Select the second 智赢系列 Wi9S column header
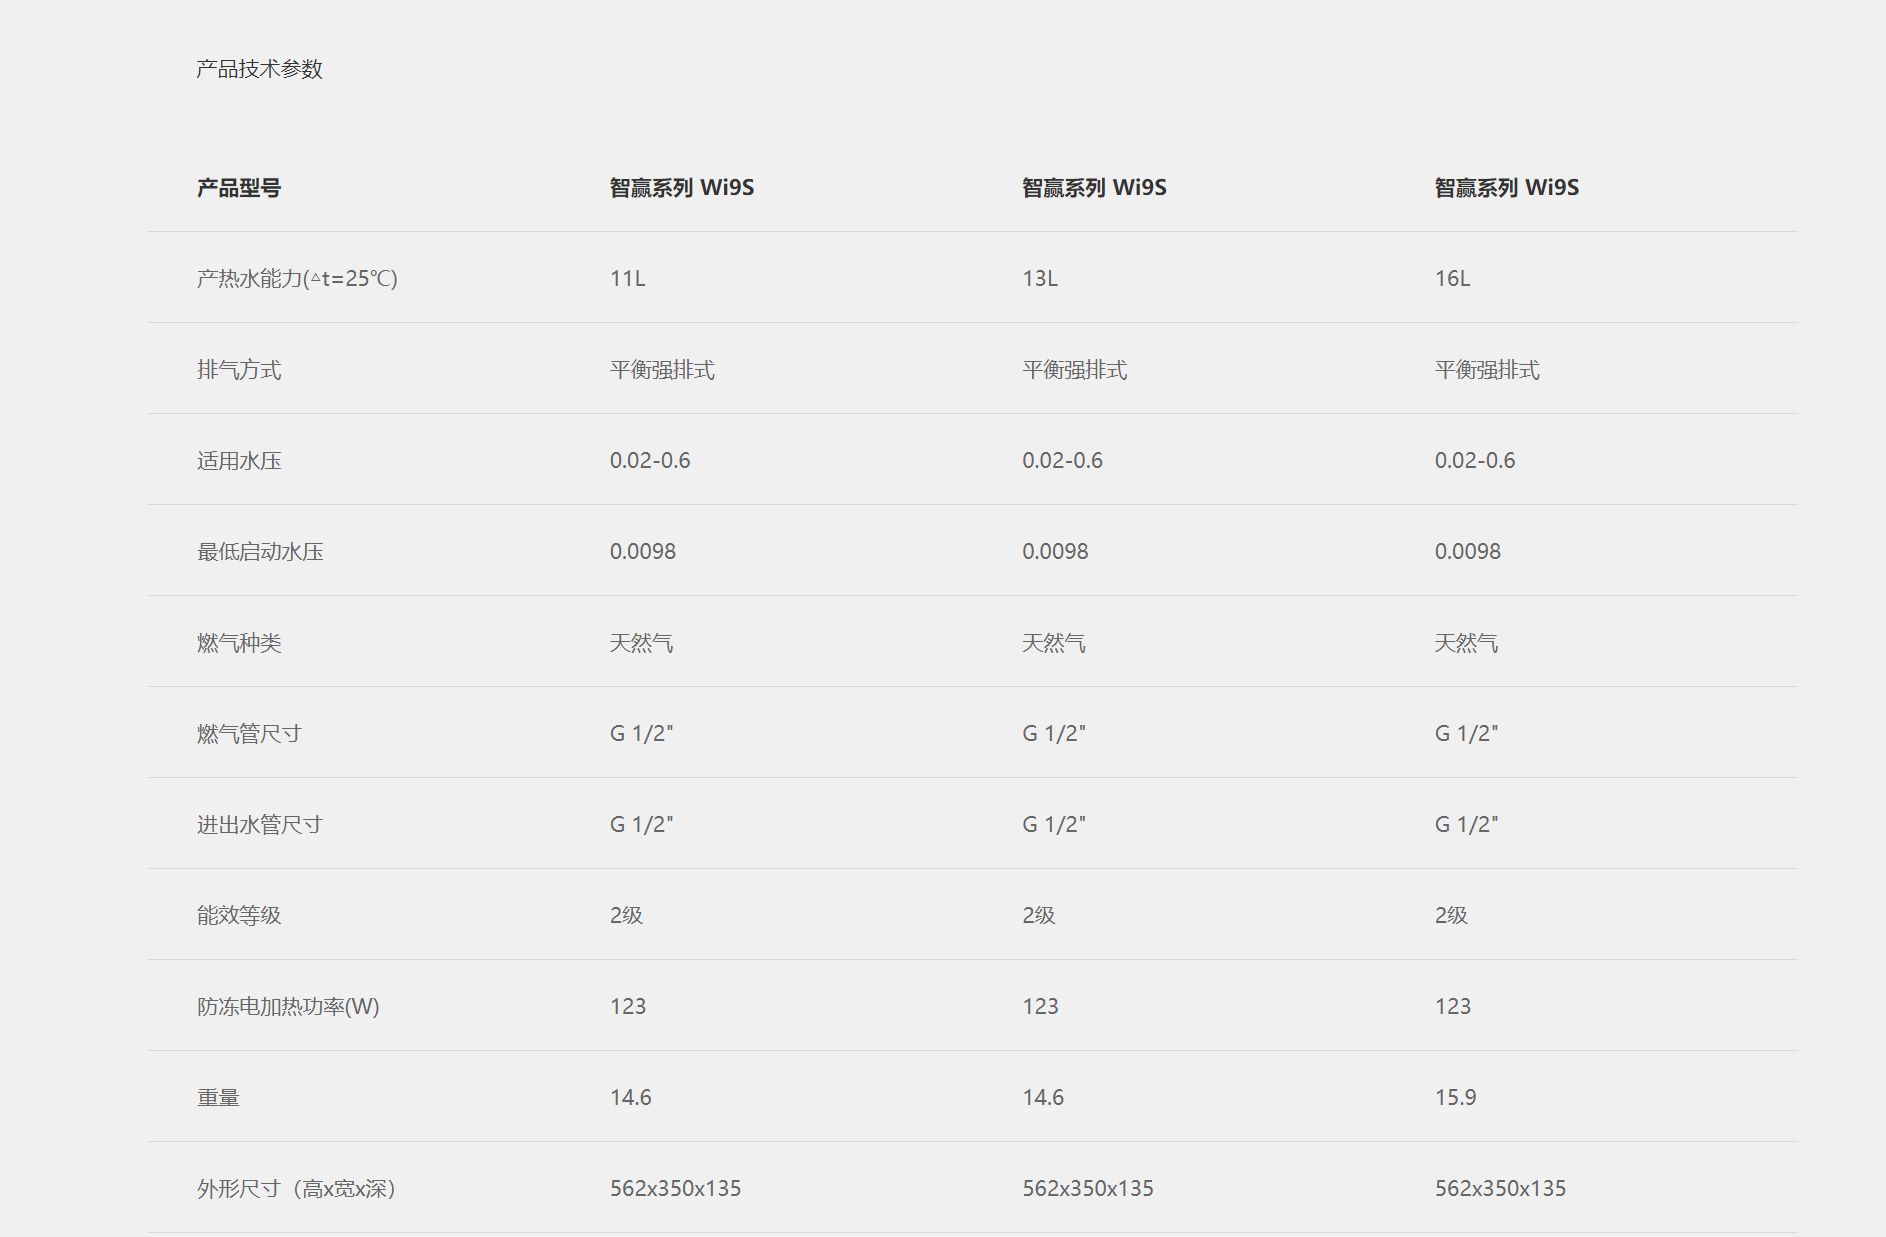The width and height of the screenshot is (1886, 1237). 1094,188
